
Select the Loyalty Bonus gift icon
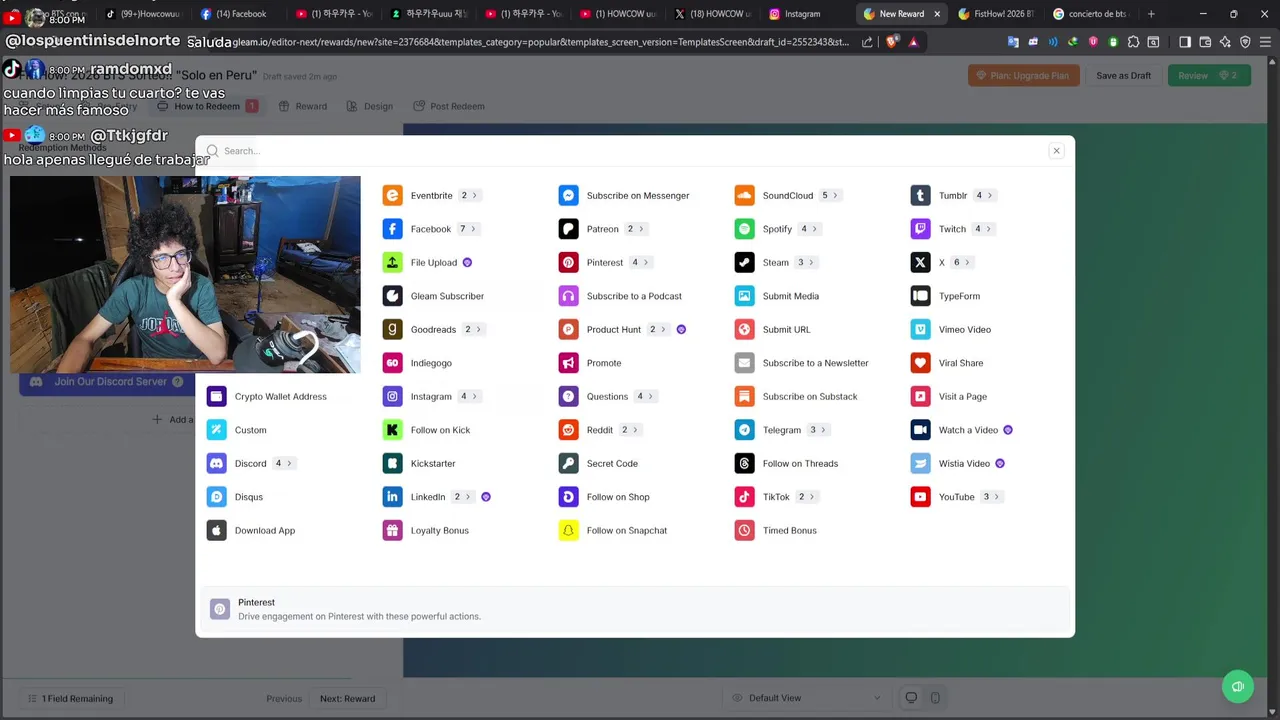pyautogui.click(x=392, y=531)
